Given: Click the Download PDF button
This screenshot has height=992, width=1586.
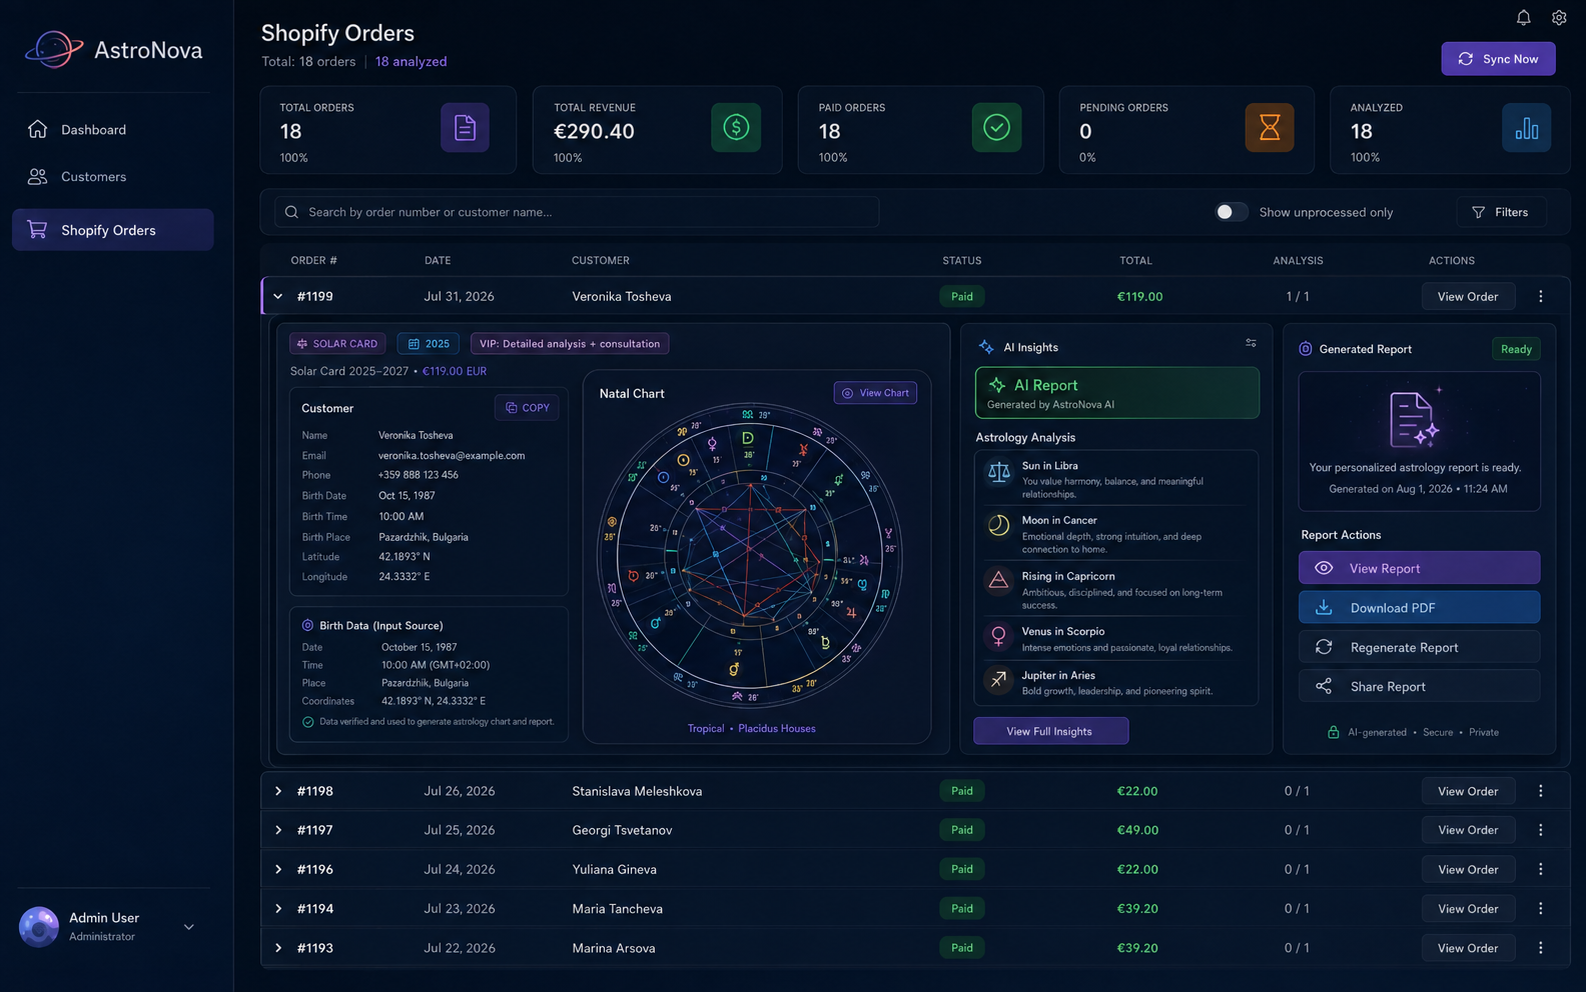Looking at the screenshot, I should 1419,607.
